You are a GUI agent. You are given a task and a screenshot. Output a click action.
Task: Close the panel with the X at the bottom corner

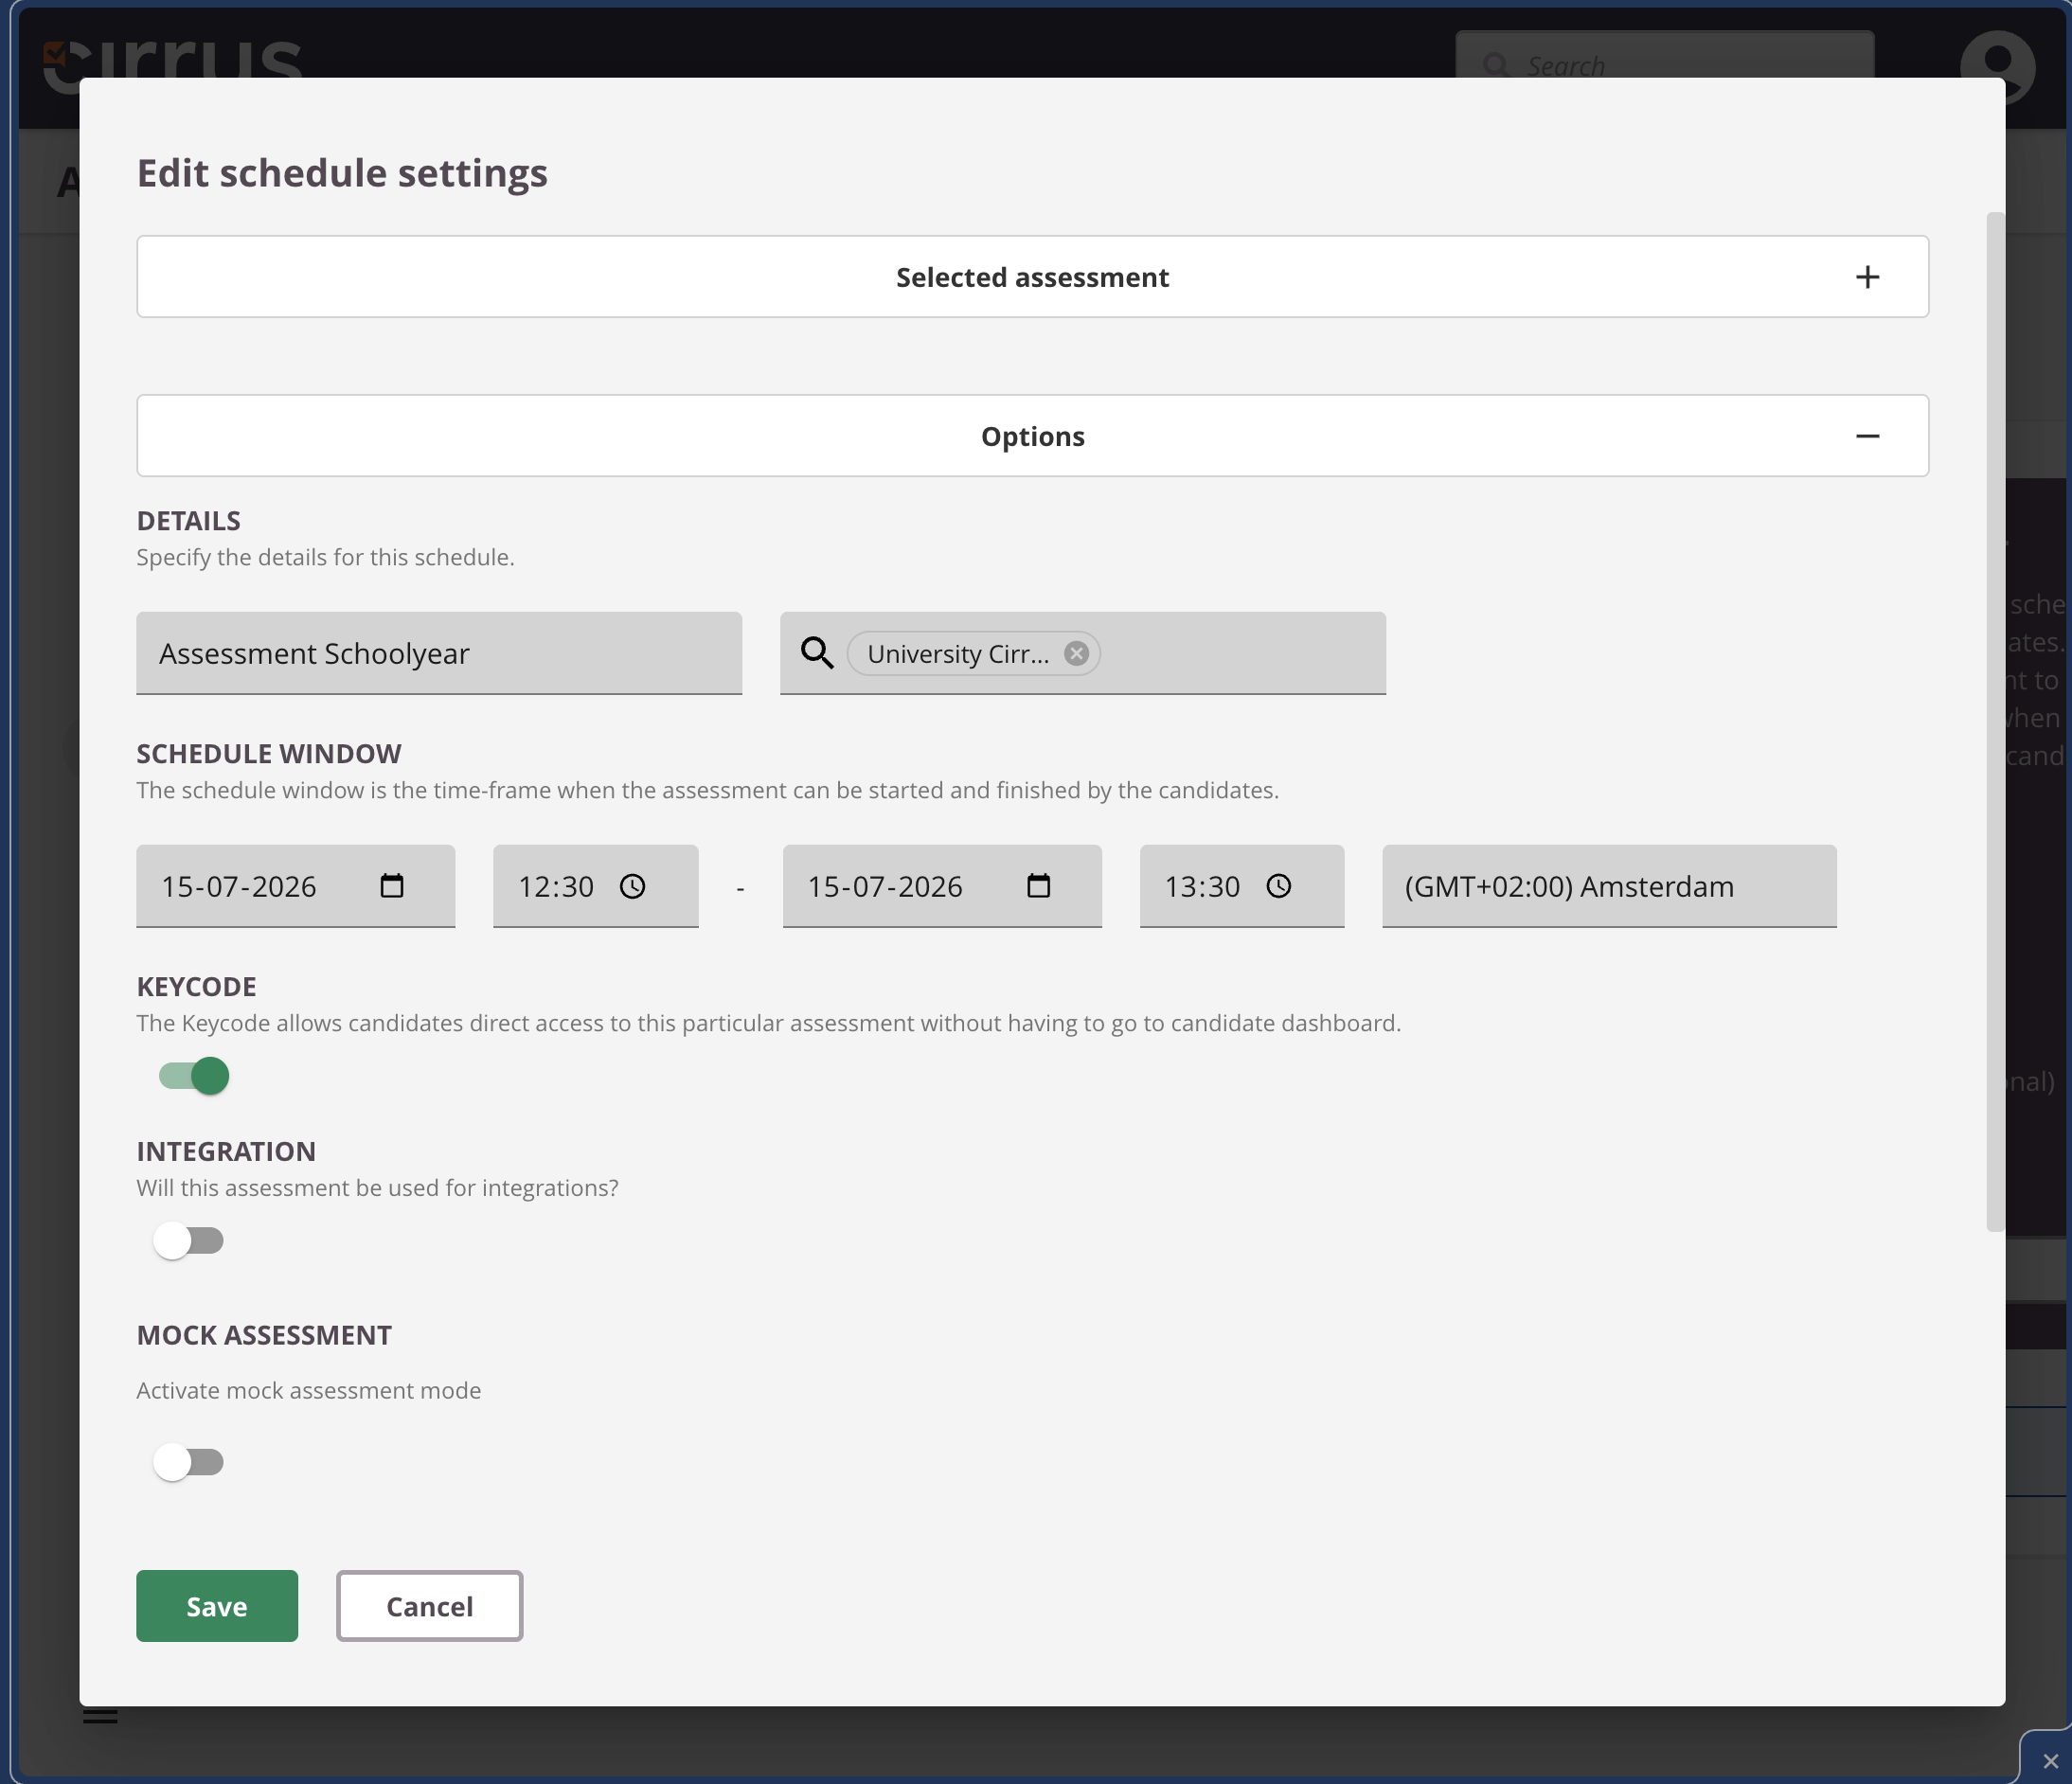pos(2050,1760)
